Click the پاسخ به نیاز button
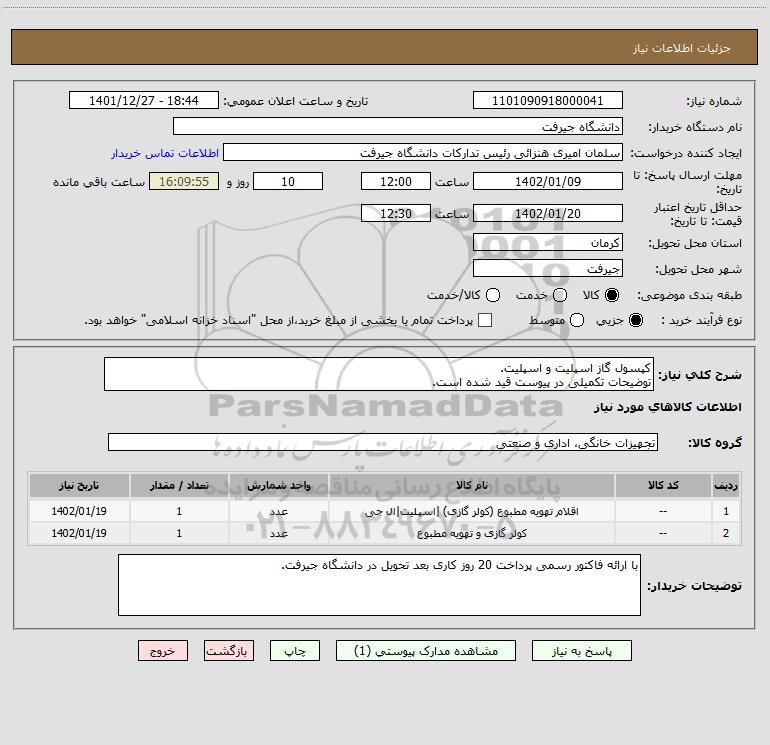The height and width of the screenshot is (745, 770). point(581,651)
